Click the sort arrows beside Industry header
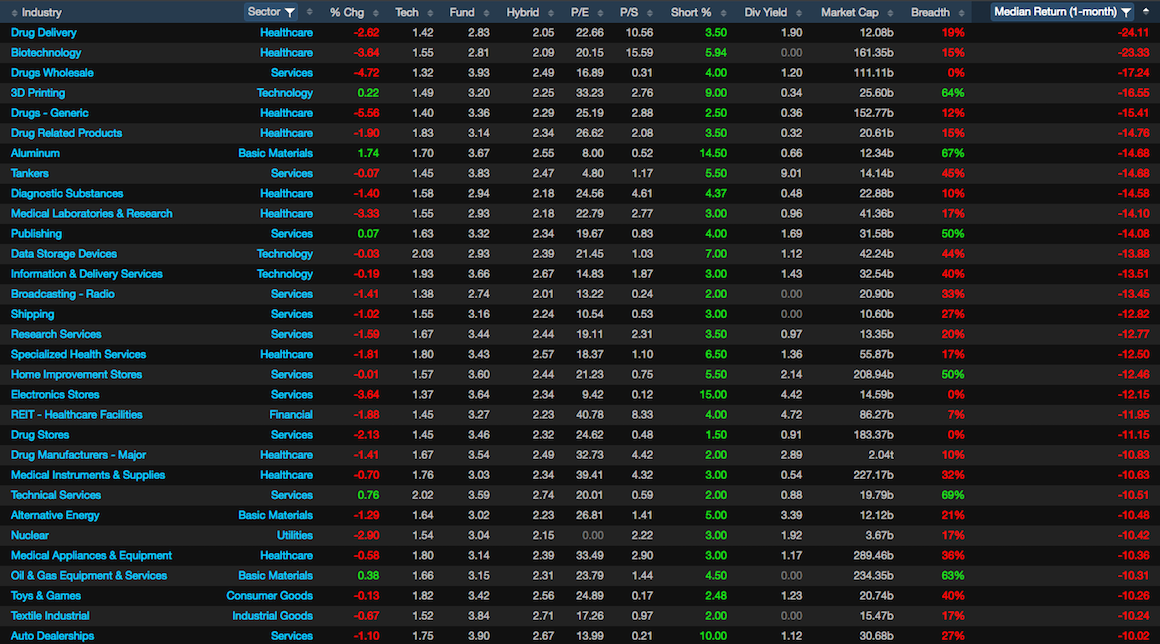The image size is (1160, 644). pyautogui.click(x=14, y=13)
